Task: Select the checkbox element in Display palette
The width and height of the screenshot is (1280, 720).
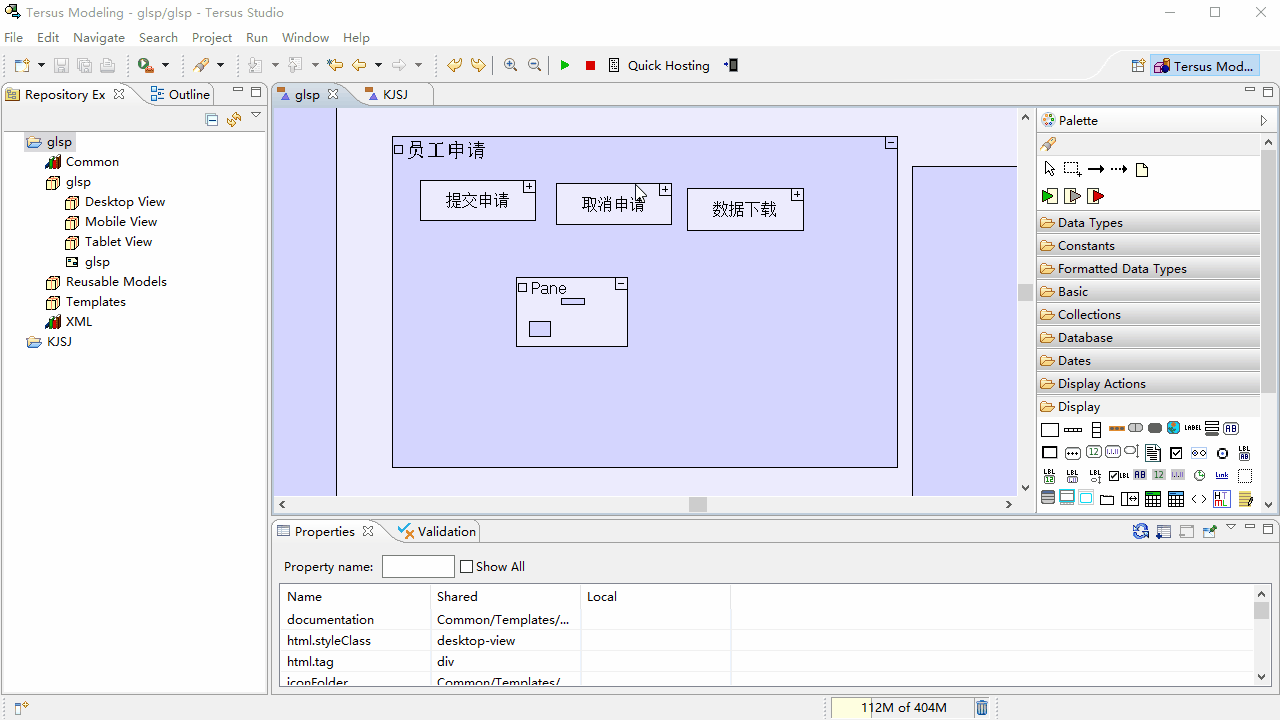Action: tap(1176, 453)
